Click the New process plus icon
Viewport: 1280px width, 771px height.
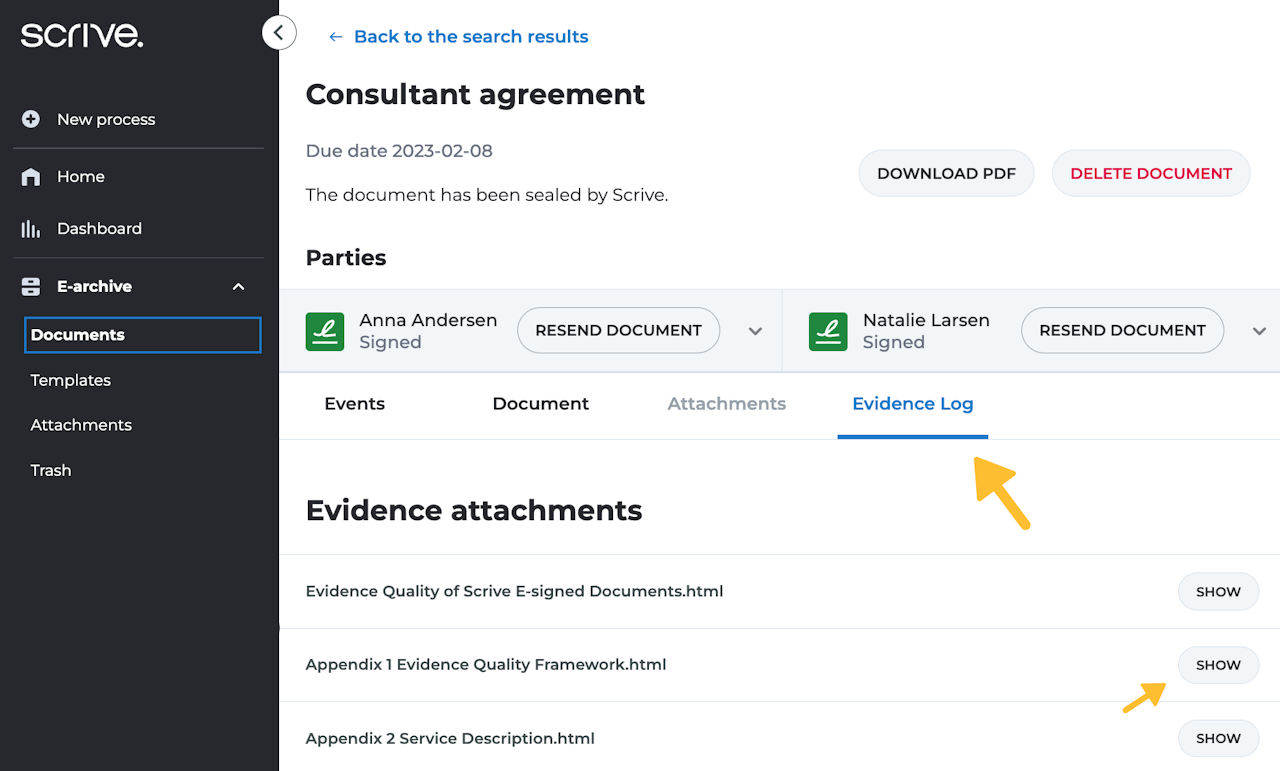click(x=31, y=119)
